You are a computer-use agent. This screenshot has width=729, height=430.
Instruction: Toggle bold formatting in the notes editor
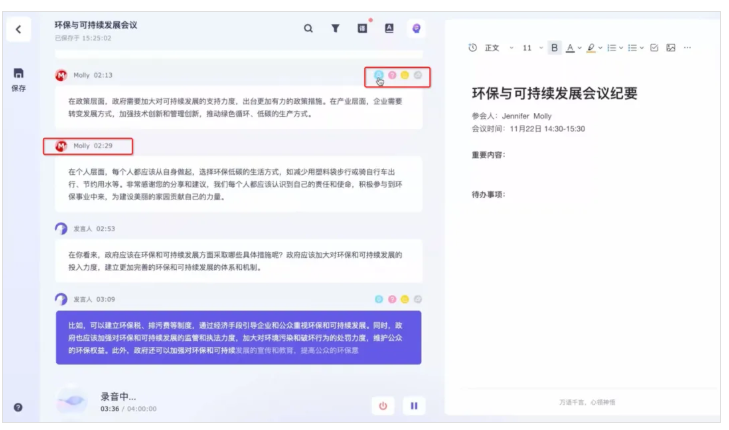click(554, 47)
